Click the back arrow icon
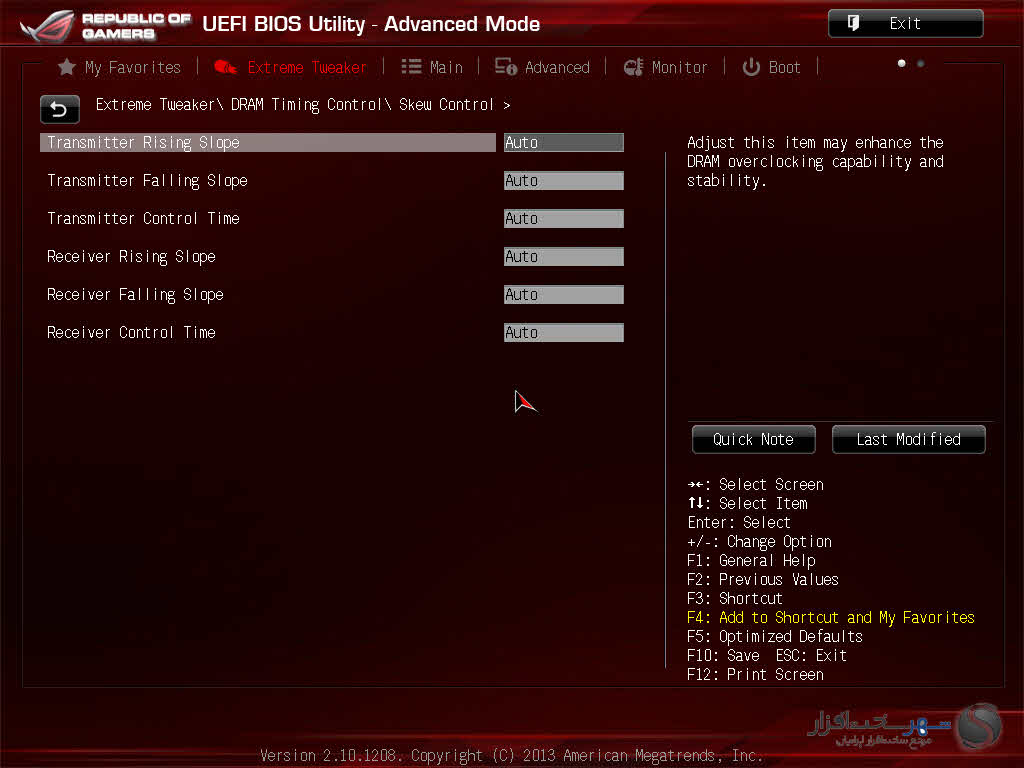Image resolution: width=1024 pixels, height=768 pixels. (x=59, y=109)
